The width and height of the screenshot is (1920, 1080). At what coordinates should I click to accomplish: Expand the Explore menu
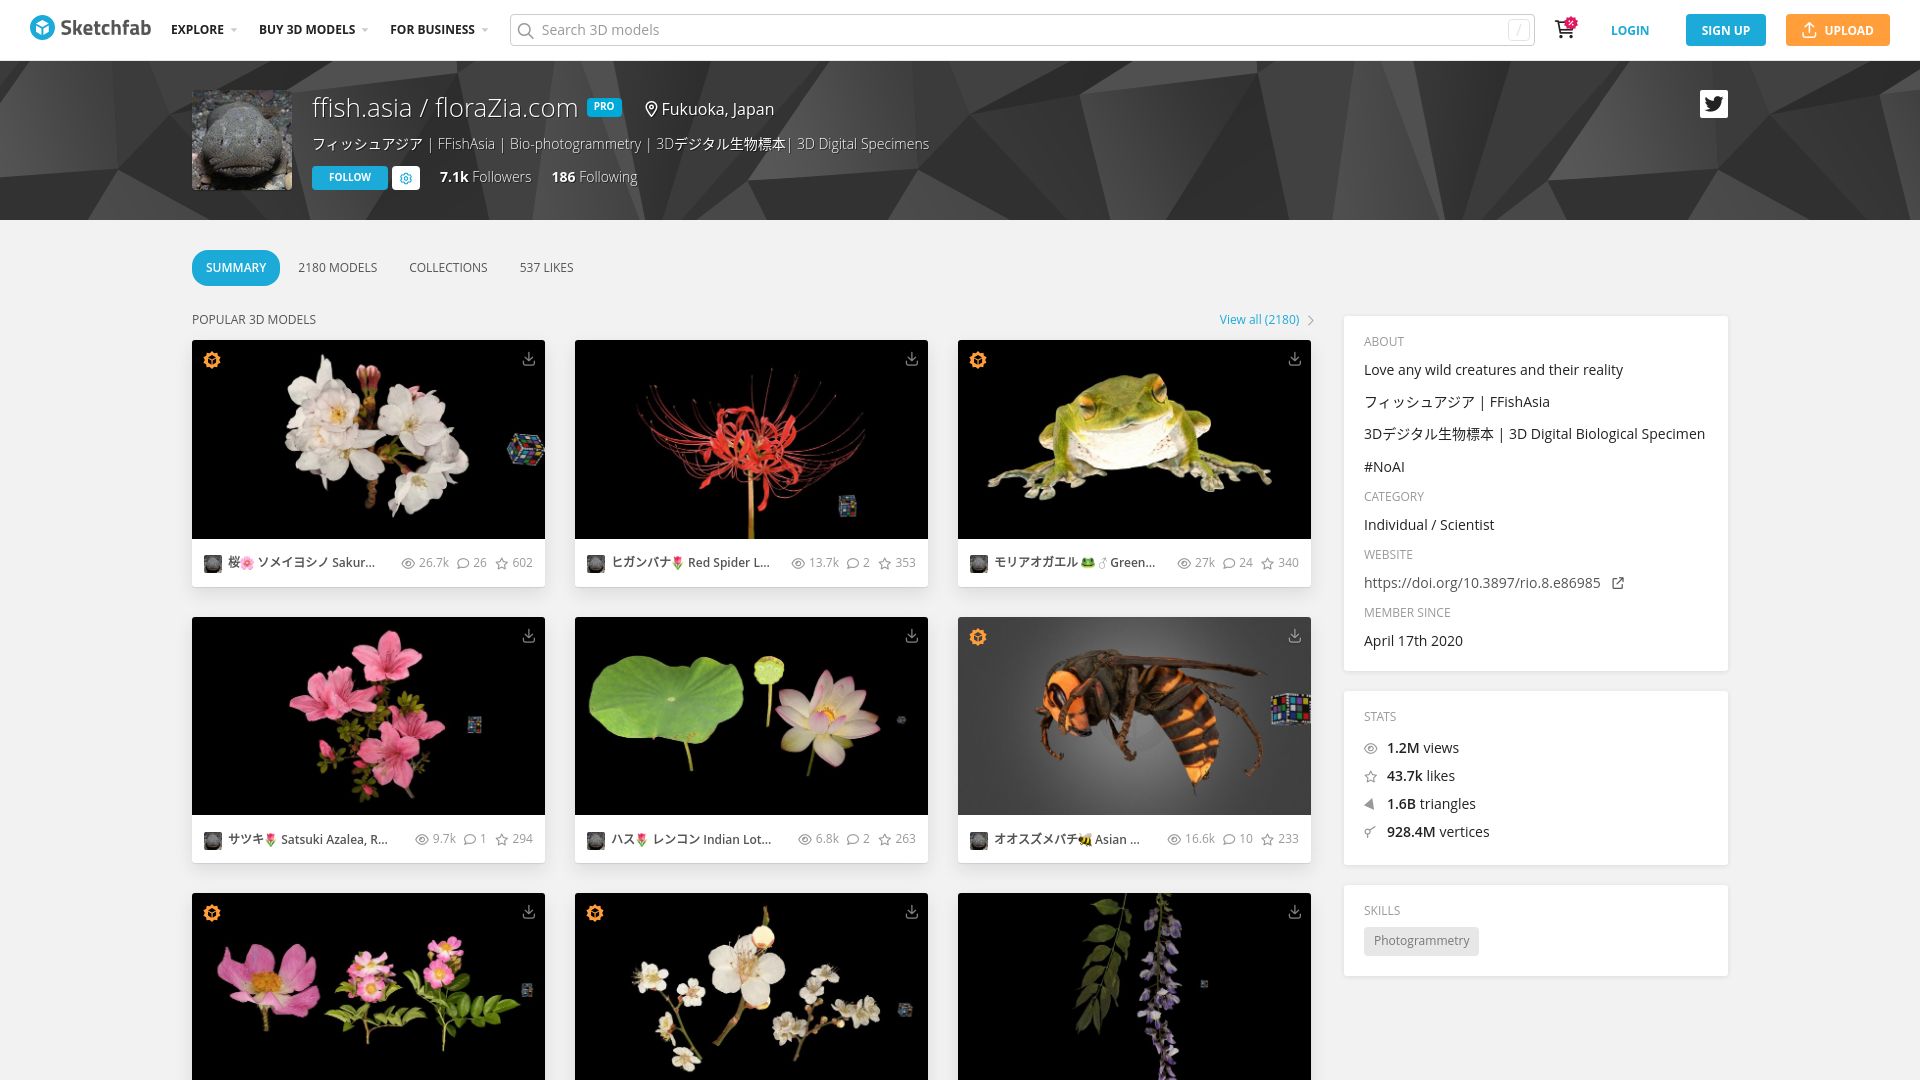pos(204,30)
